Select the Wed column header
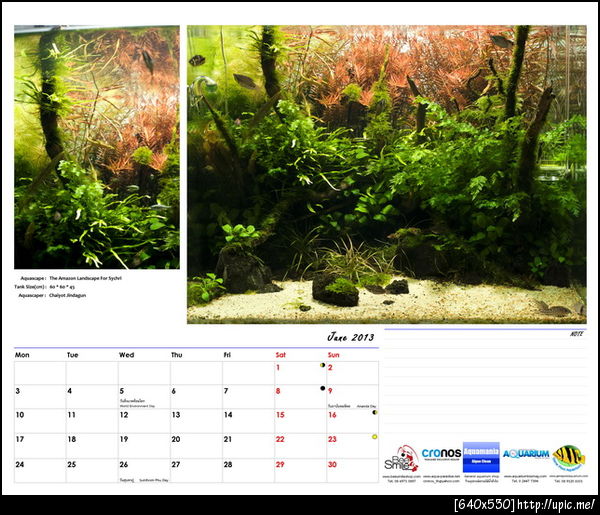The image size is (600, 515). (126, 355)
